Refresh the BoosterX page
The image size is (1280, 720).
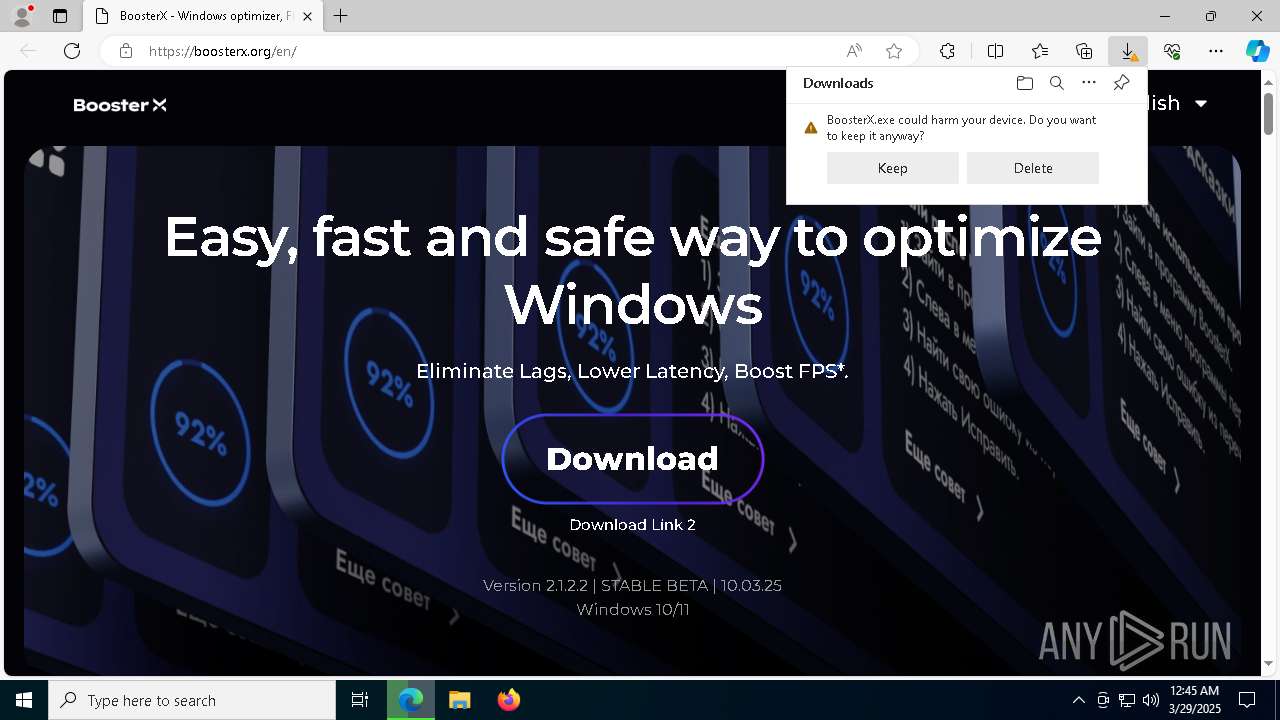[72, 51]
